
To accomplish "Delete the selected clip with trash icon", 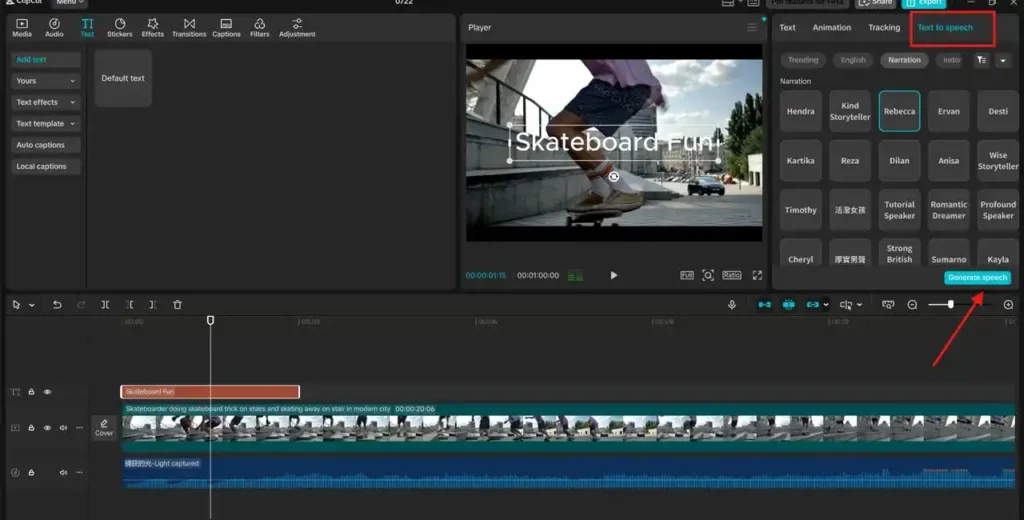I will [x=177, y=304].
